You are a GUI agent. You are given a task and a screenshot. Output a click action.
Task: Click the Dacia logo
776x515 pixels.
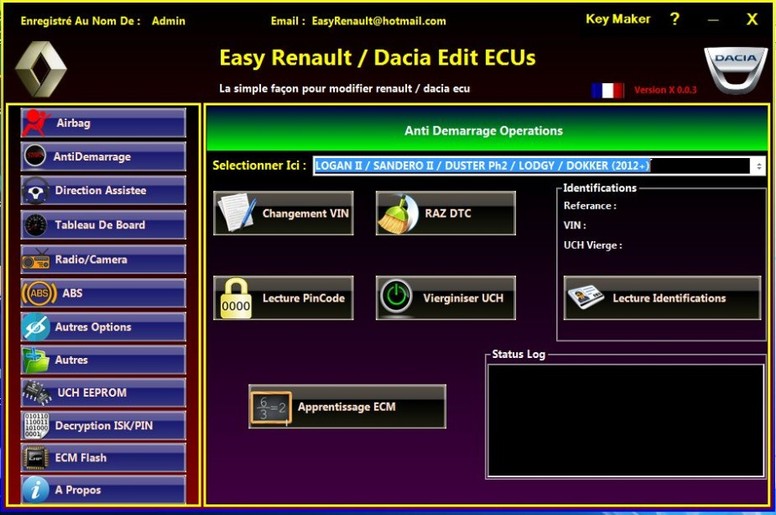tap(735, 69)
